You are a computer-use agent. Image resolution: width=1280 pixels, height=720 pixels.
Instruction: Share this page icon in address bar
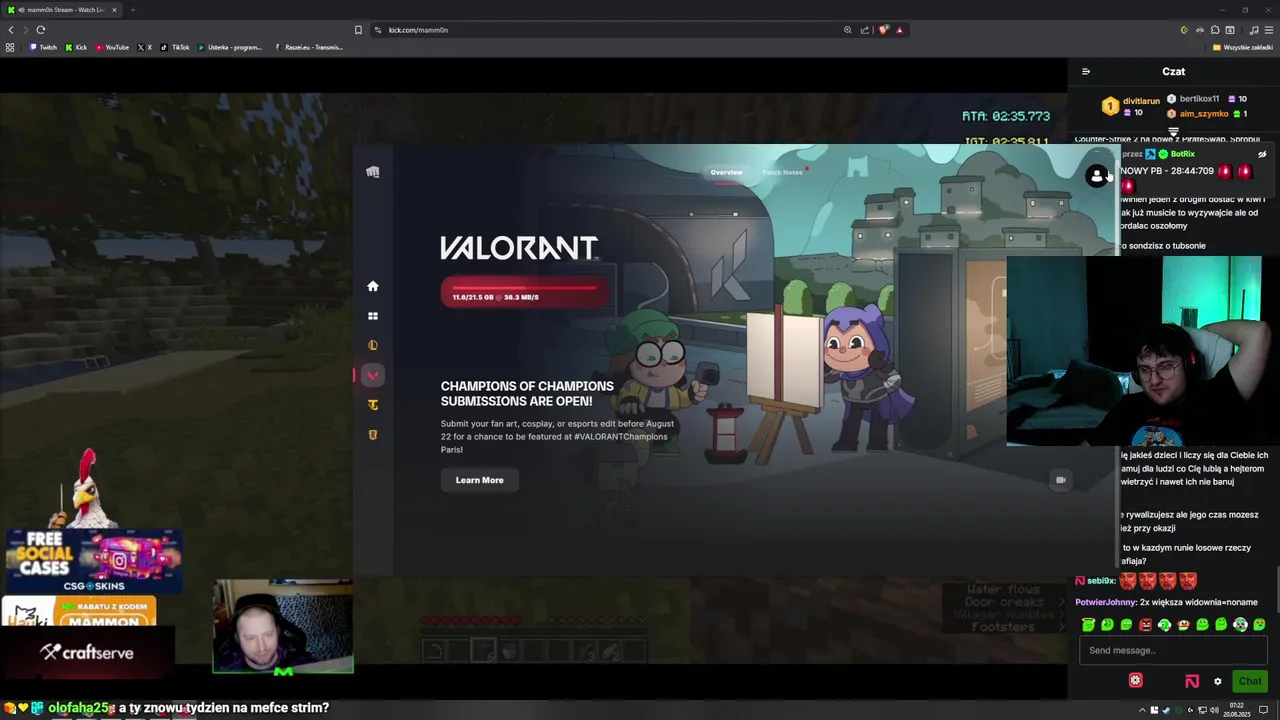click(865, 30)
